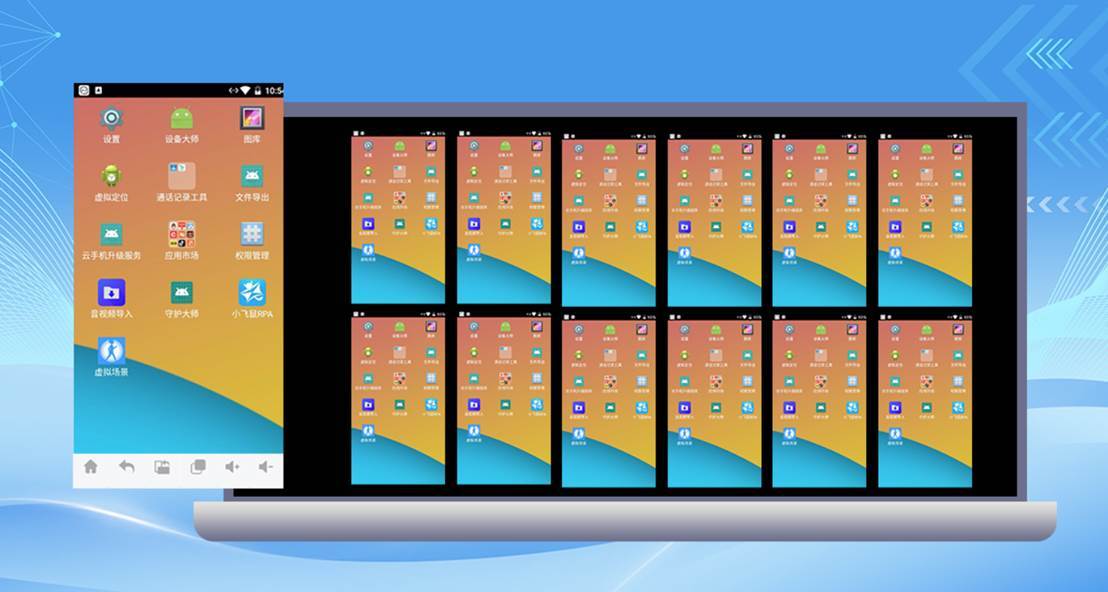
Task: Click the screenshot icon in phone toolbar
Action: [162, 467]
